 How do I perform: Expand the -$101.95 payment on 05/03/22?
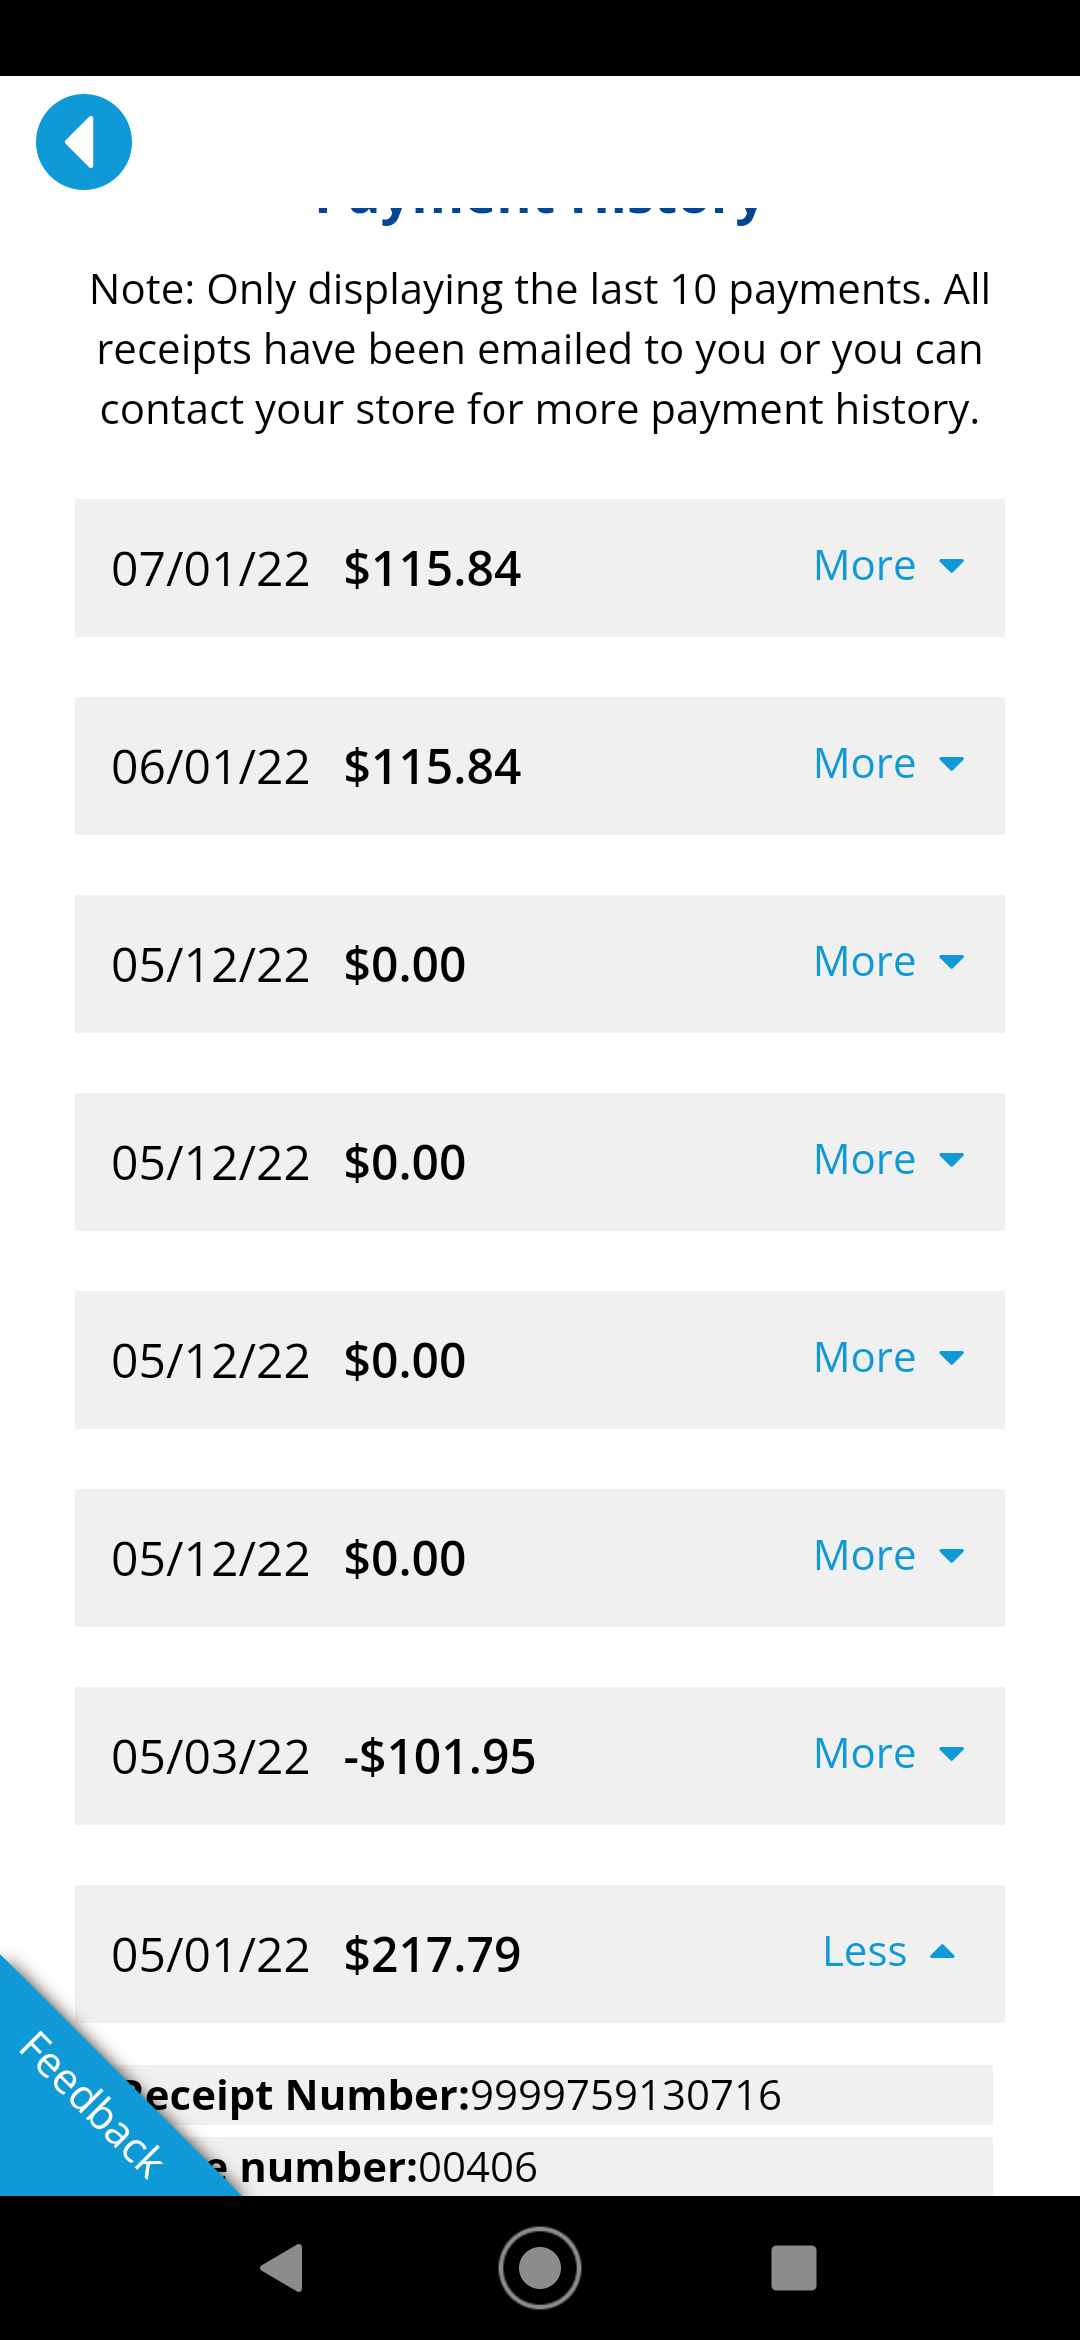click(887, 1754)
